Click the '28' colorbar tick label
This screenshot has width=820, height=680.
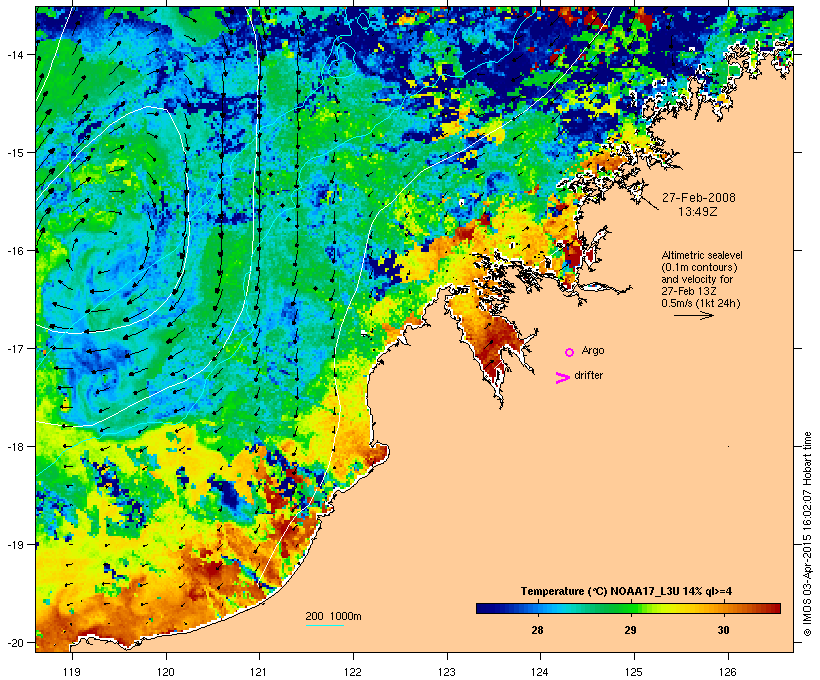537,630
